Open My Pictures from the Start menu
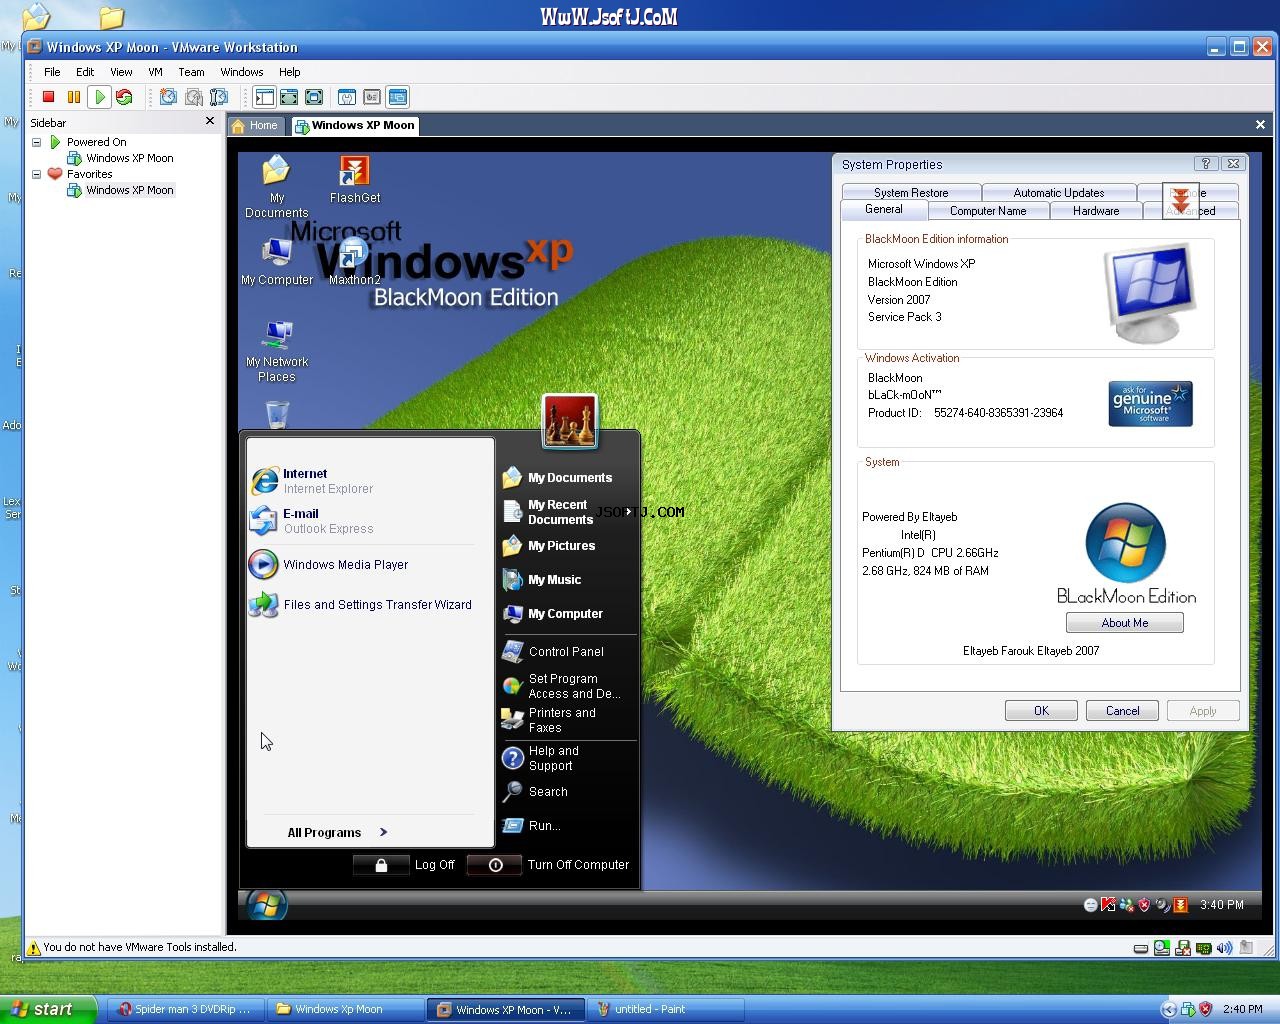Viewport: 1280px width, 1024px height. [567, 546]
